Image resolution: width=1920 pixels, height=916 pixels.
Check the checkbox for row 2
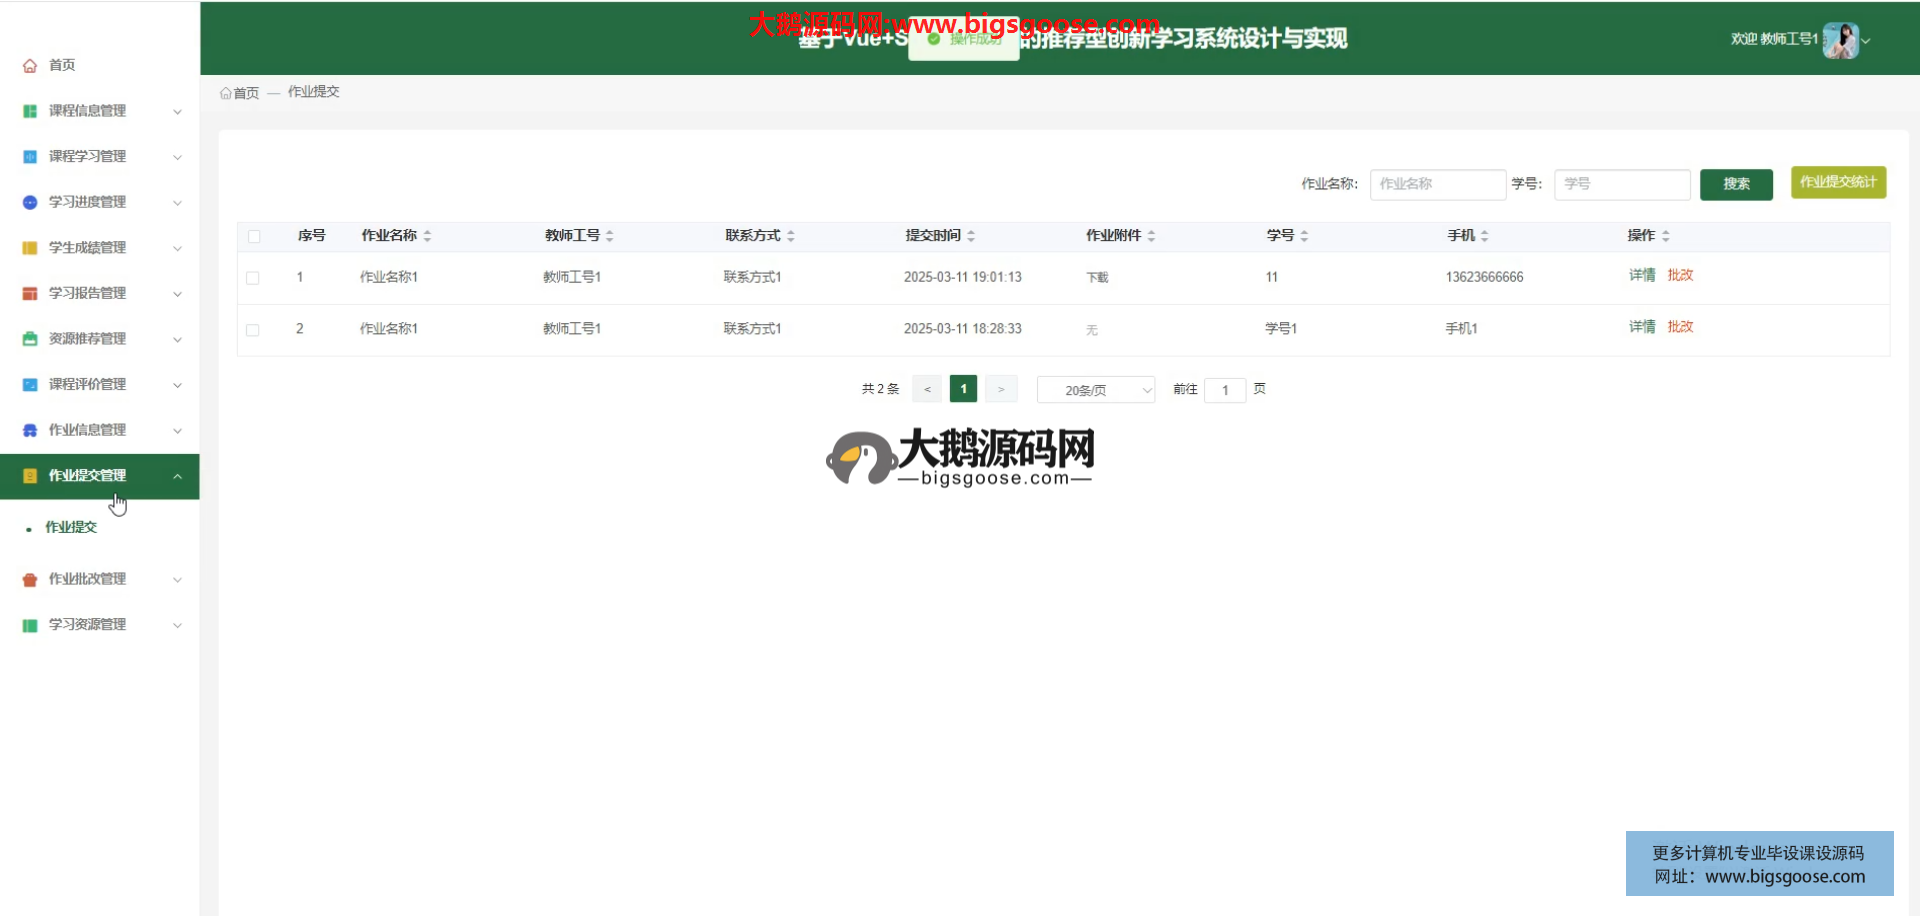(253, 330)
